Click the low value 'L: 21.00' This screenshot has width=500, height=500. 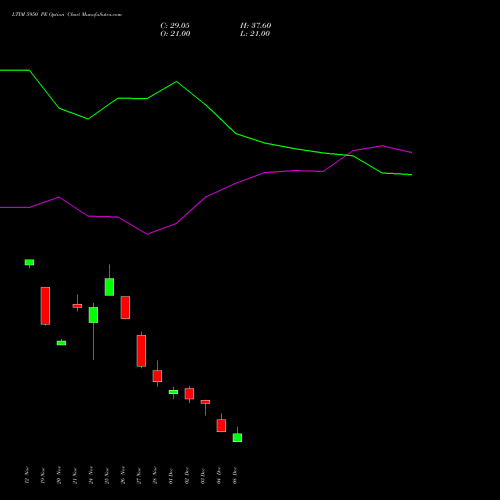(255, 34)
